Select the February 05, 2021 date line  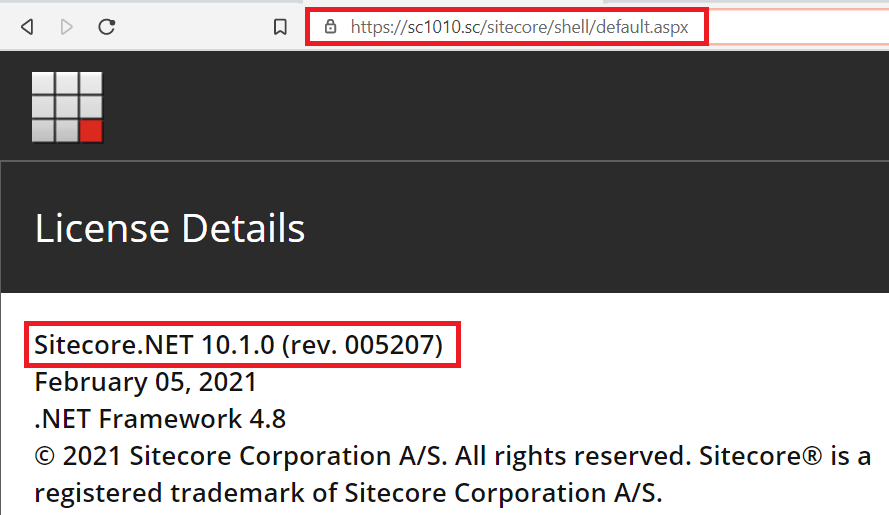click(145, 382)
